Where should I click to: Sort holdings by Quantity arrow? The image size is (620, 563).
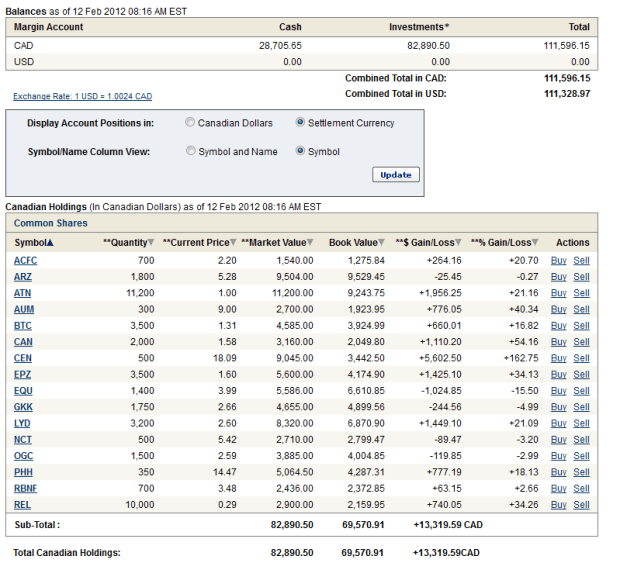point(151,243)
